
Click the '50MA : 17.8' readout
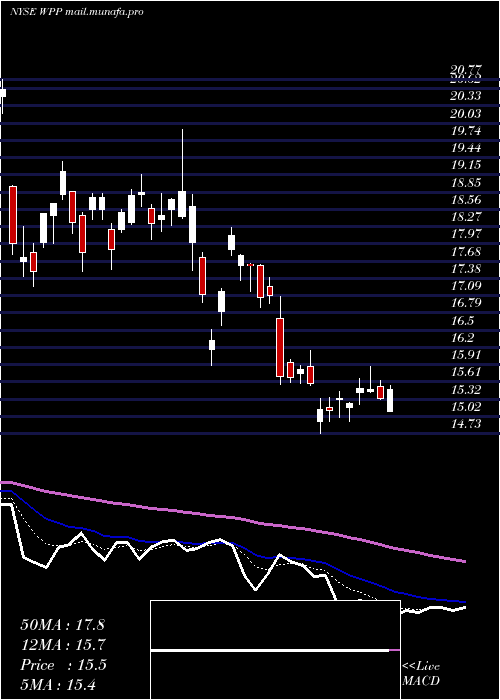[62, 625]
